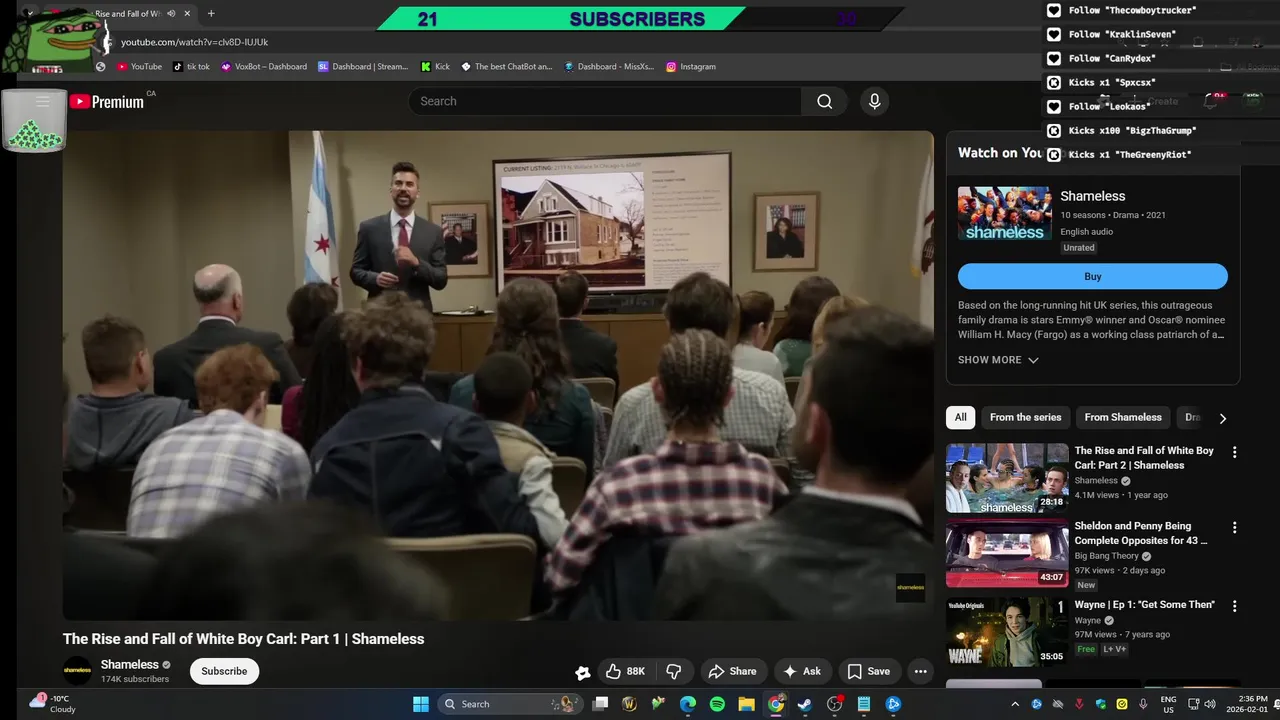This screenshot has width=1280, height=720.
Task: Open the Shameless channel name link below the video
Action: (x=129, y=664)
